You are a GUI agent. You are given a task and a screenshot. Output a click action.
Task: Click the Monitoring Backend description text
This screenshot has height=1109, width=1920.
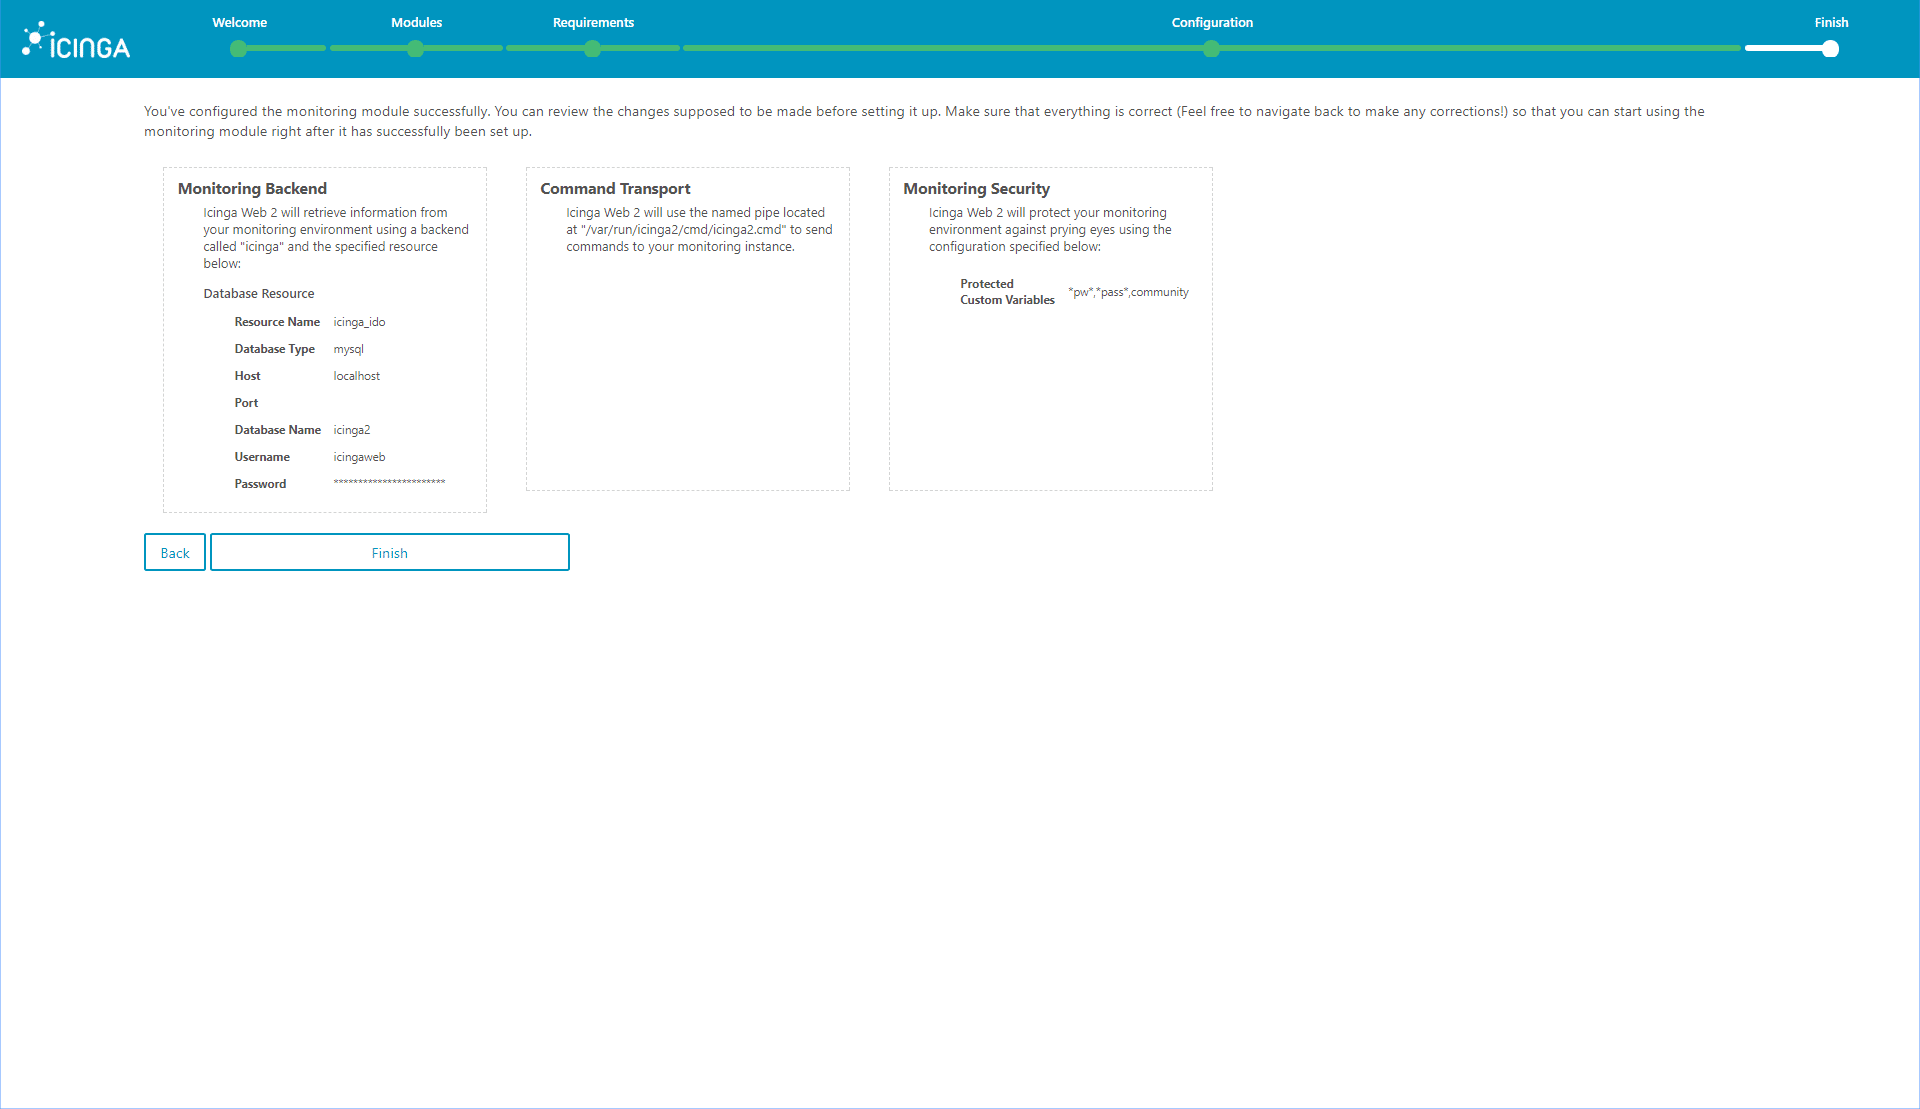pyautogui.click(x=336, y=238)
